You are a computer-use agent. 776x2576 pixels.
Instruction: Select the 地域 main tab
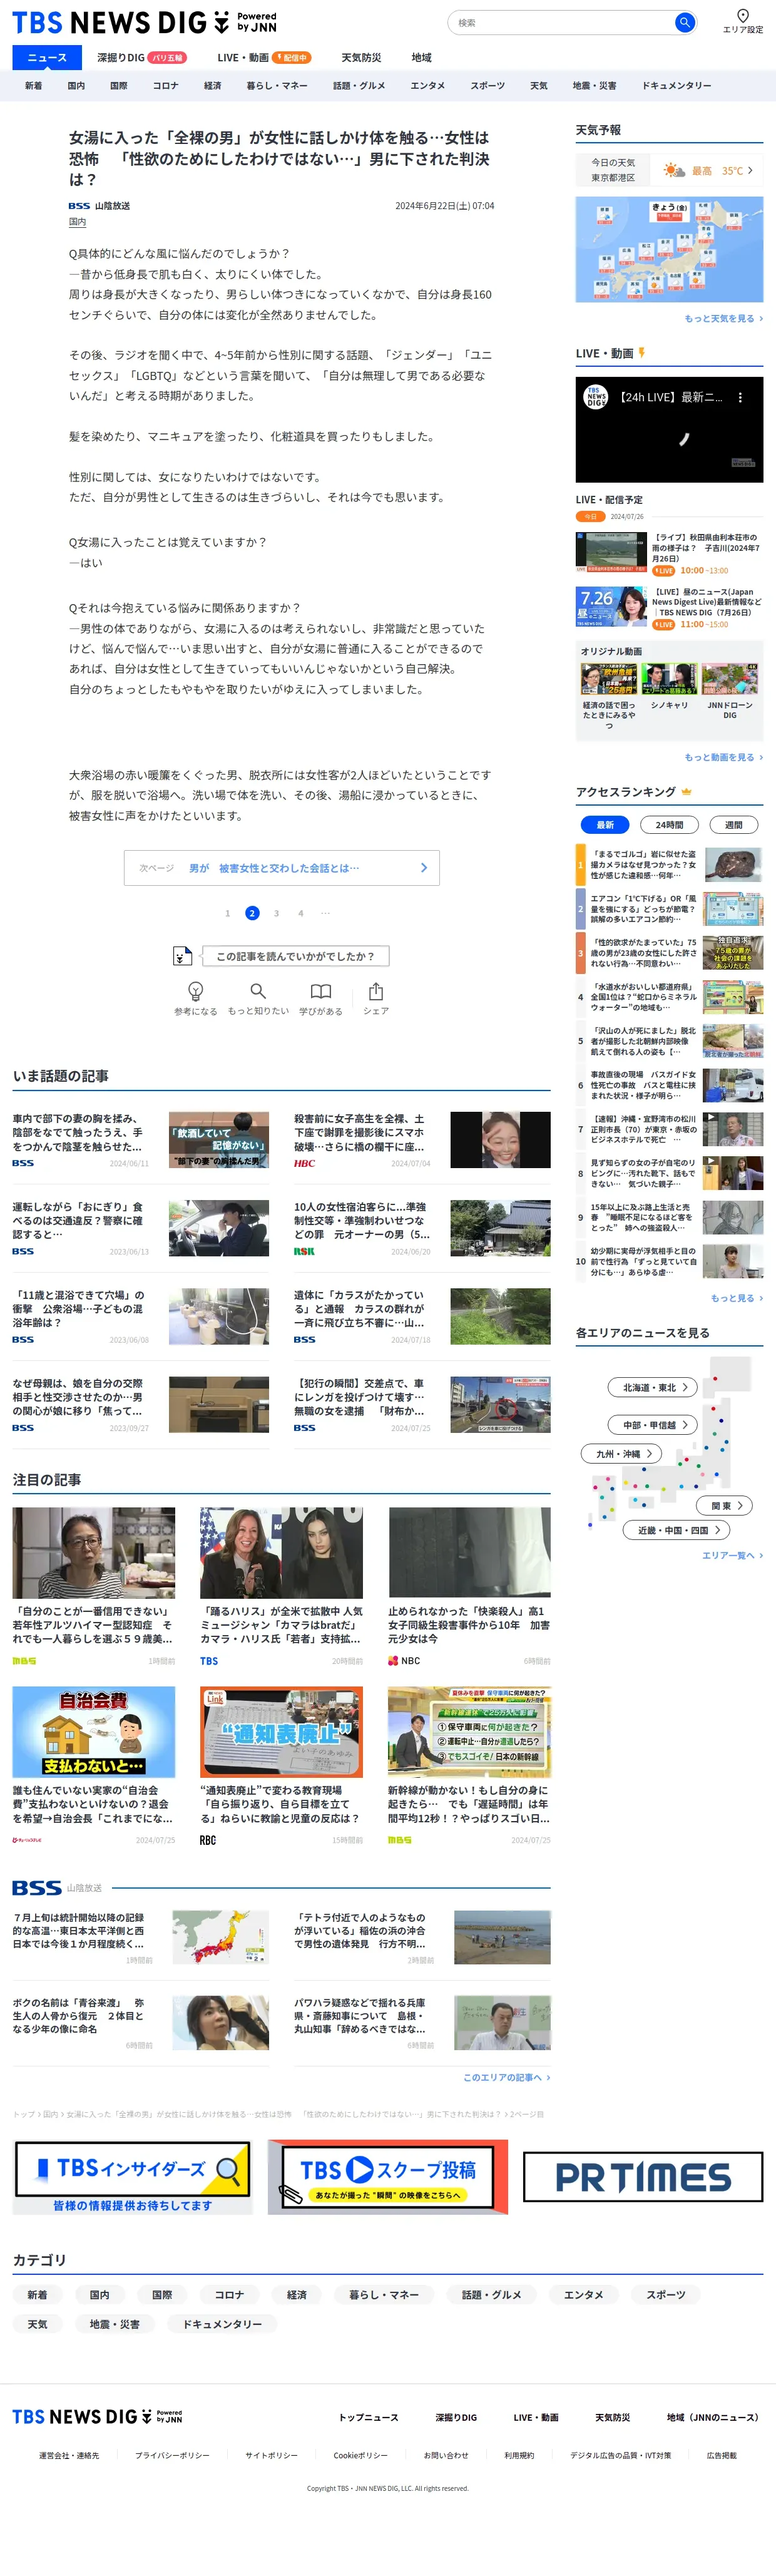[x=422, y=57]
